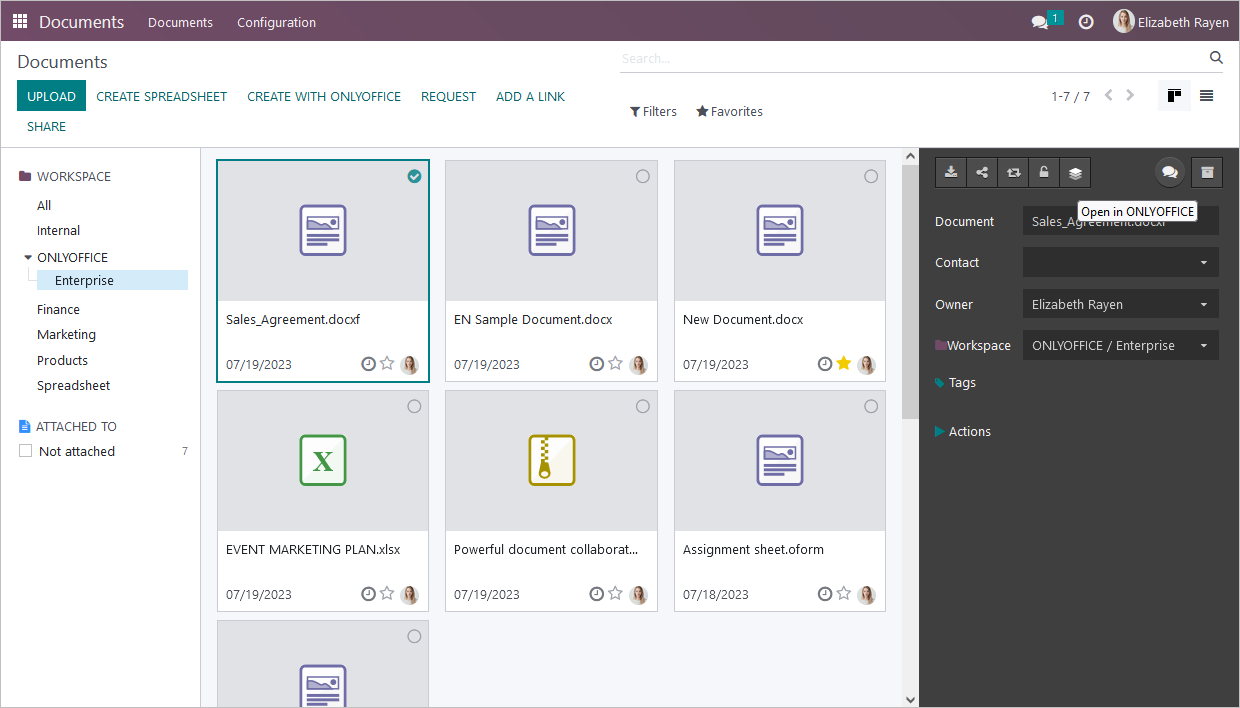Click the Document name field
1240x708 pixels.
(1120, 221)
